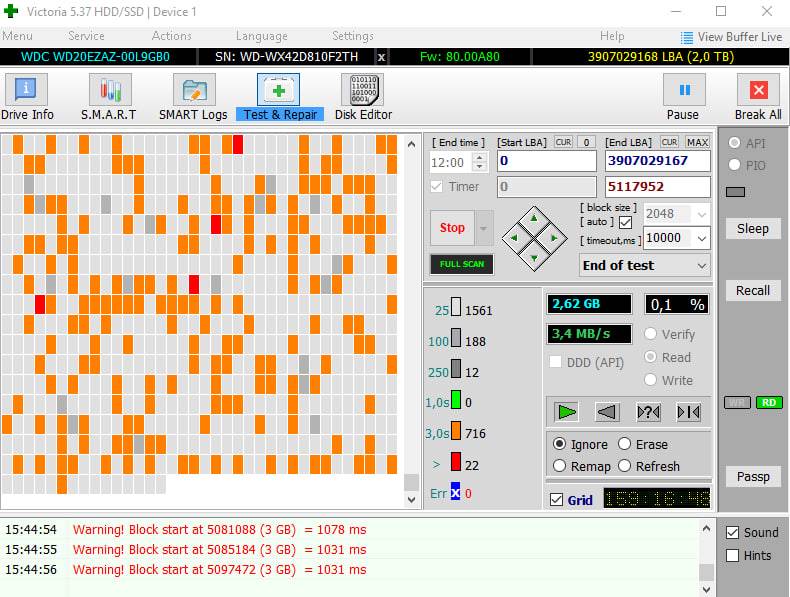Toggle the Sound checkbox

(732, 533)
